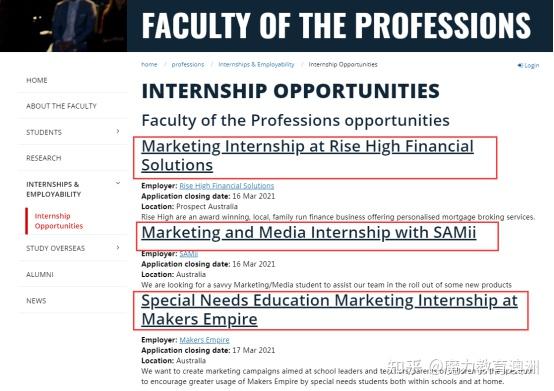Click Internships & Employability breadcrumb link
This screenshot has width=554, height=391.
(x=256, y=64)
